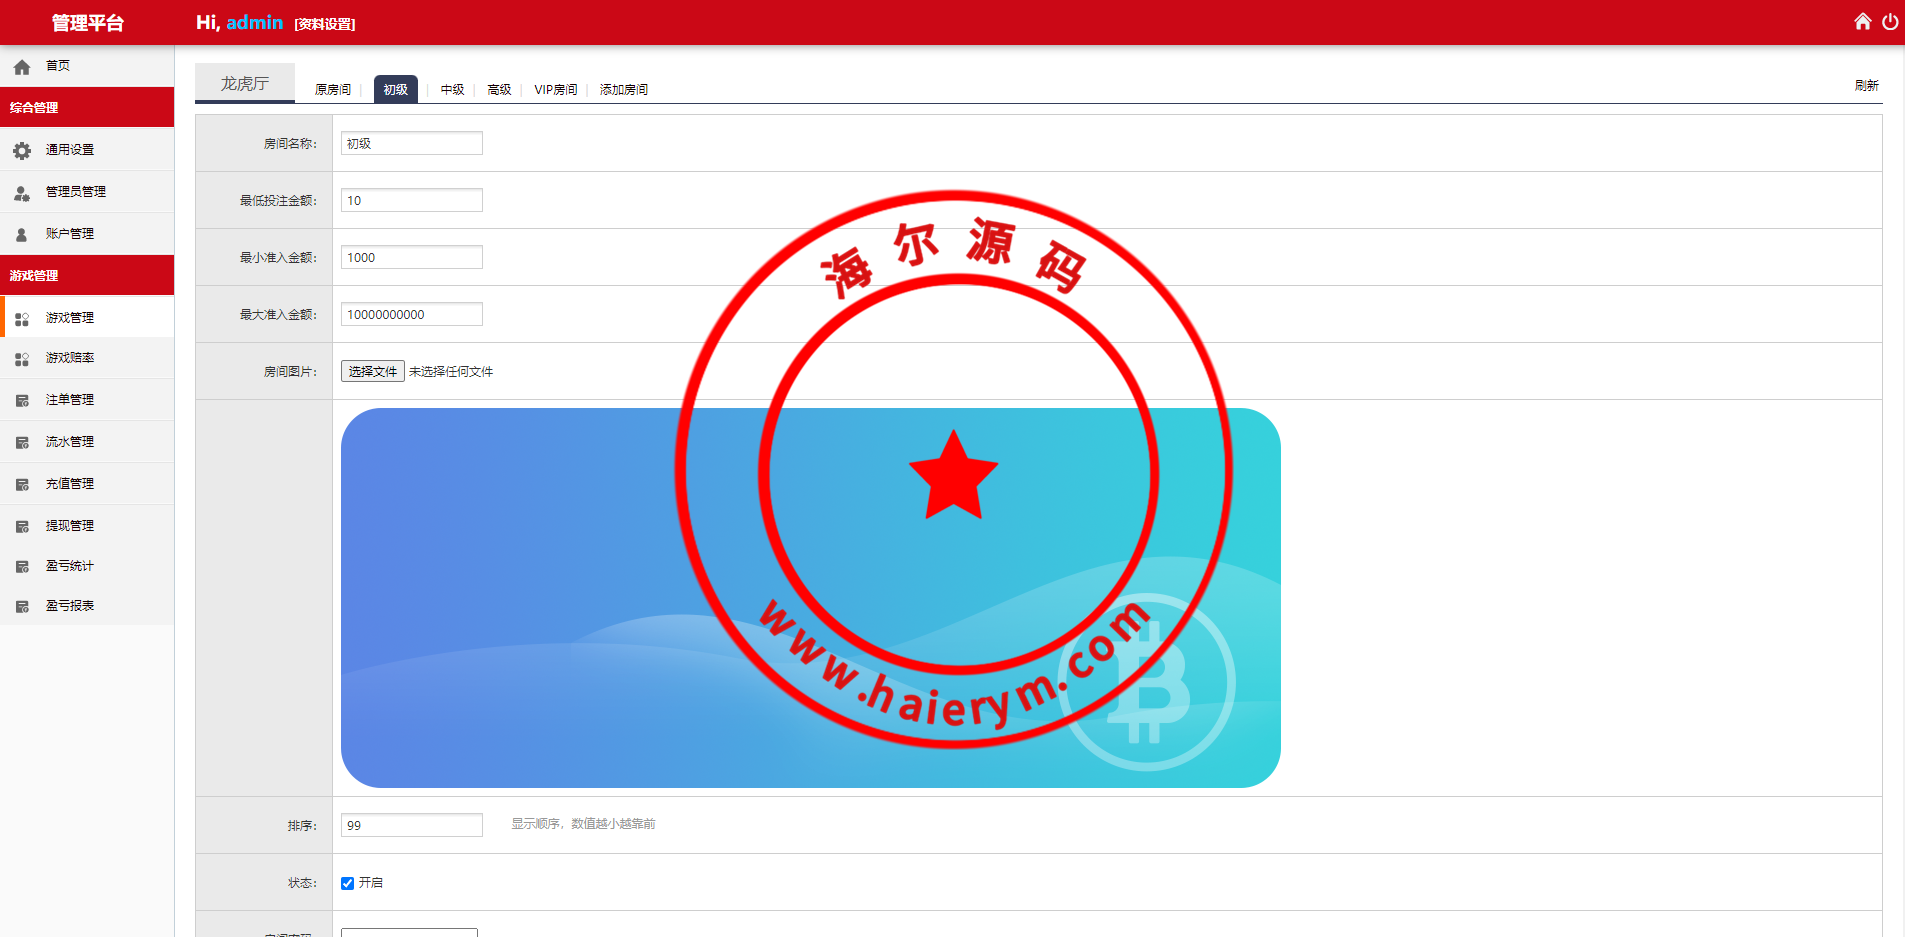Click the gear icon for 通用设置
This screenshot has width=1905, height=937.
tap(22, 151)
